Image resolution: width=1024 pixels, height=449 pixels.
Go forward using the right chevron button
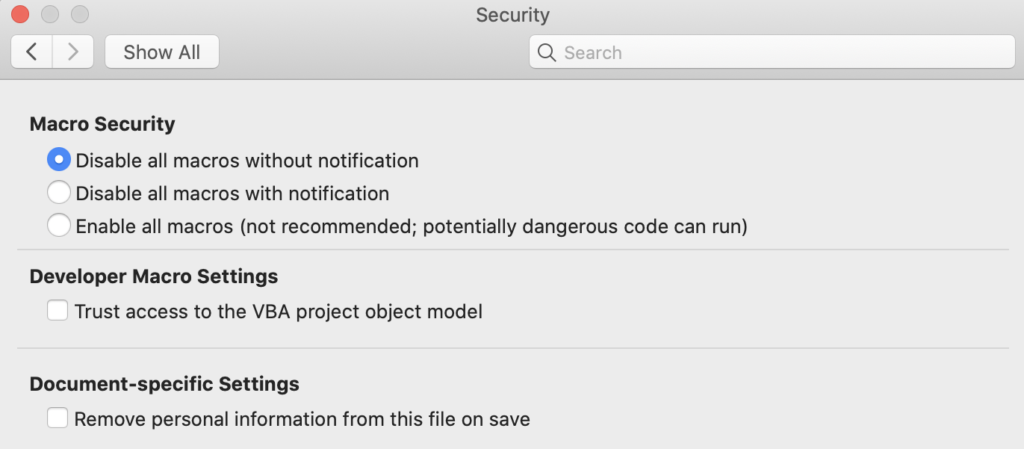tap(72, 52)
